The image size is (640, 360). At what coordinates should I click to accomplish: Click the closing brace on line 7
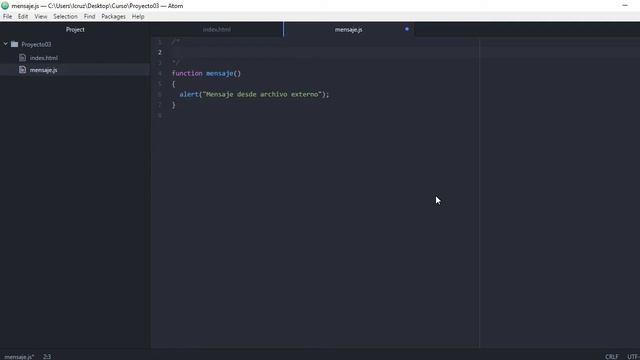coord(173,105)
